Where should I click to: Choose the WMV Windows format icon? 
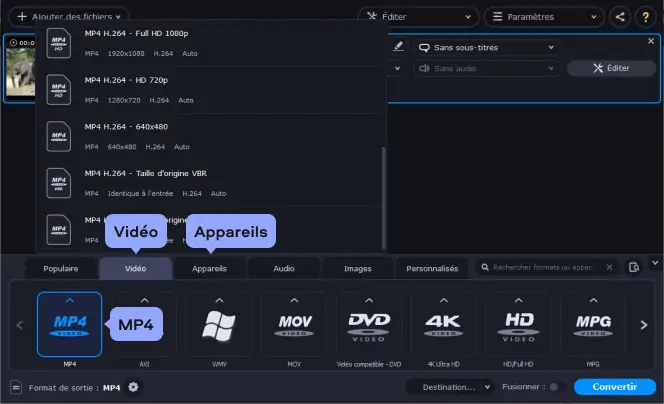(219, 324)
